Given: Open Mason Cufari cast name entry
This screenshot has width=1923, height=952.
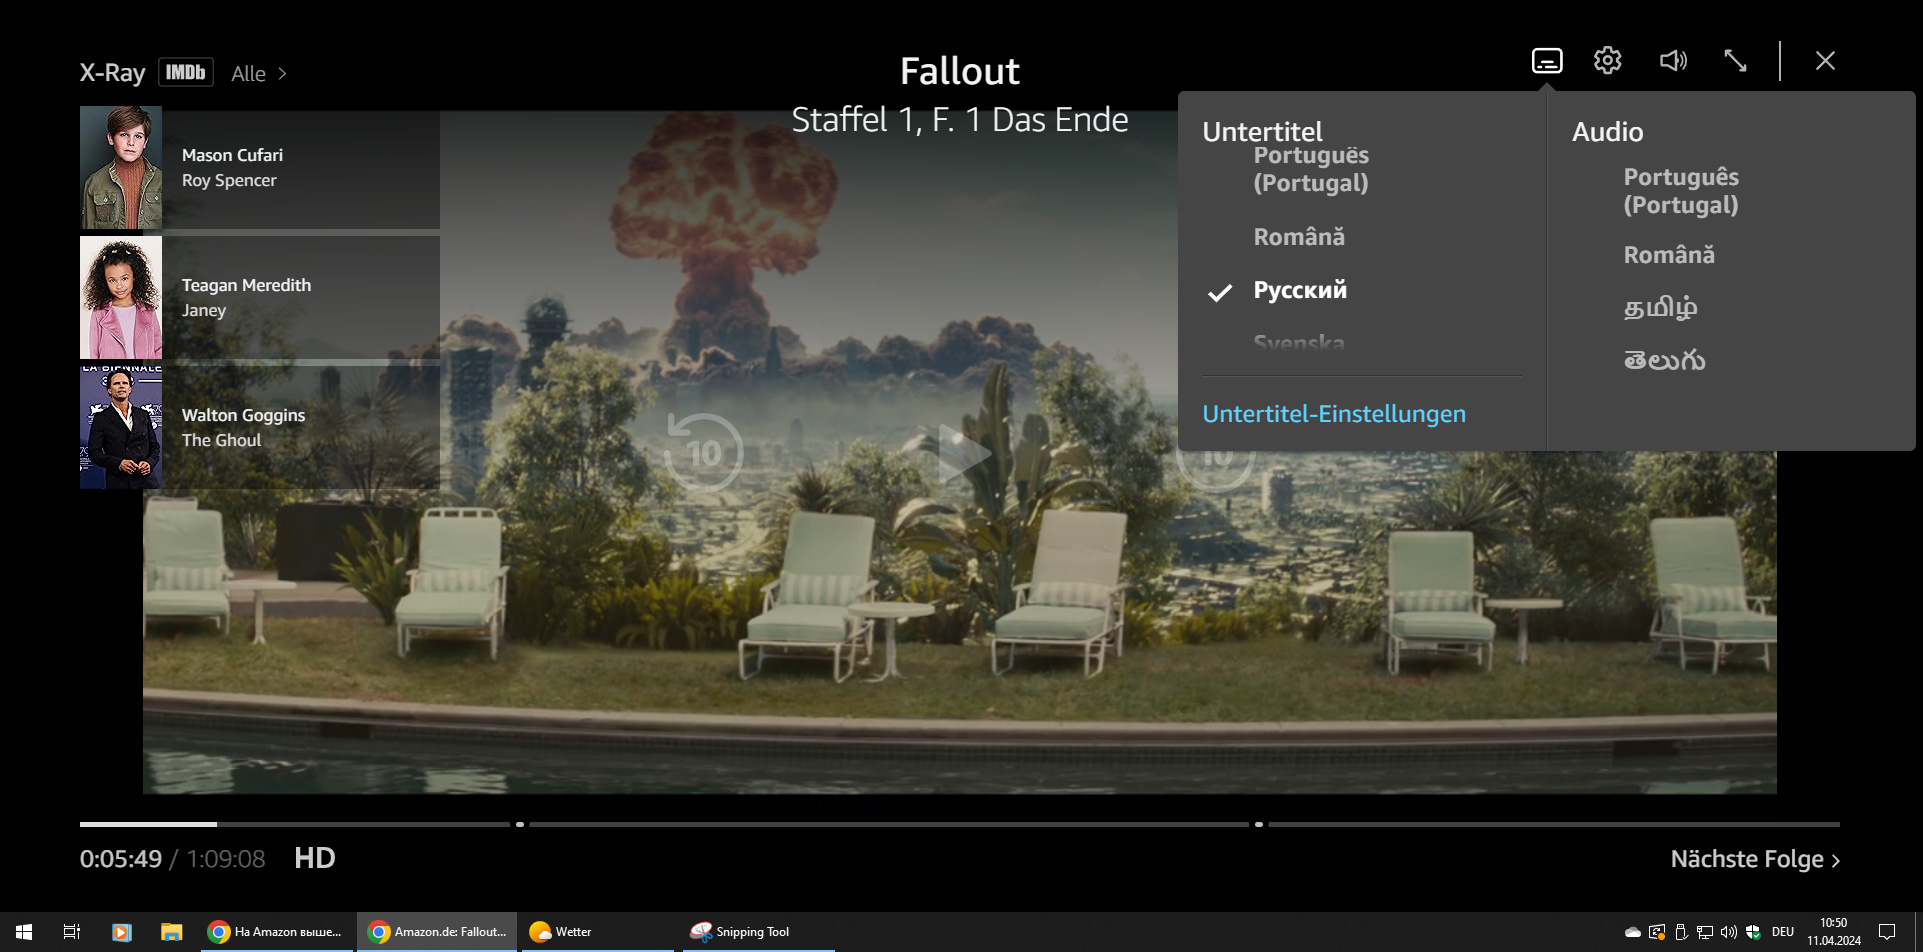Looking at the screenshot, I should click(x=232, y=155).
